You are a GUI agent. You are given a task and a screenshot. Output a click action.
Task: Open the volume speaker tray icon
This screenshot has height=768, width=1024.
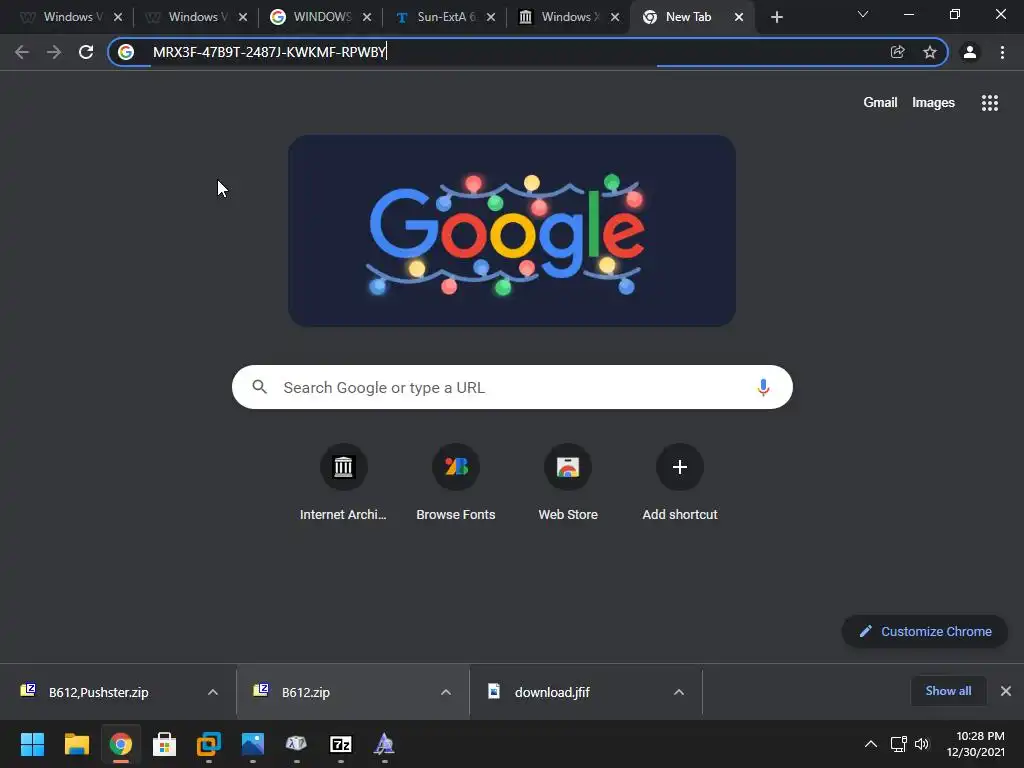point(921,744)
